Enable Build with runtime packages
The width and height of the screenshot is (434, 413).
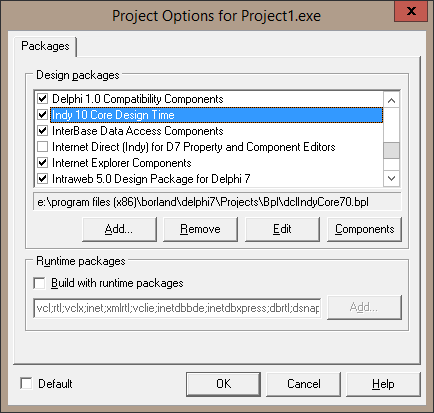39,283
